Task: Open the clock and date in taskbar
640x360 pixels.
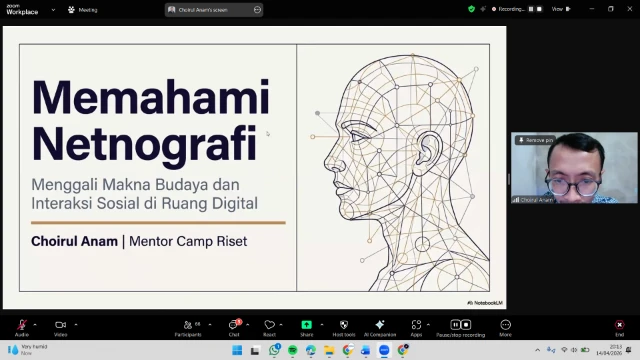Action: pos(609,350)
